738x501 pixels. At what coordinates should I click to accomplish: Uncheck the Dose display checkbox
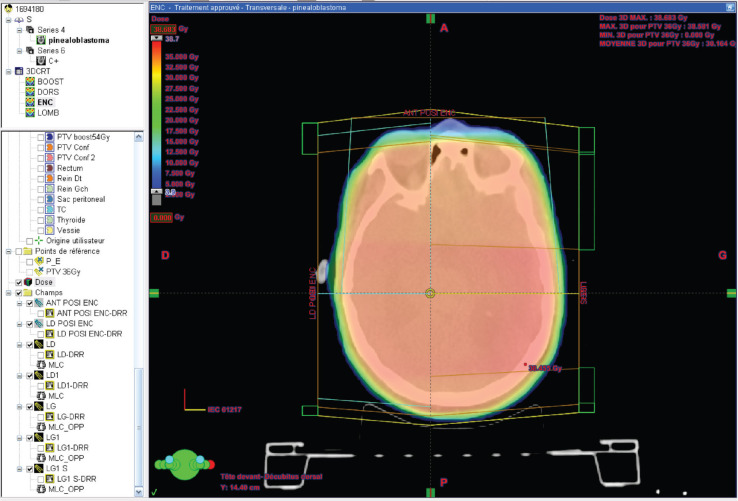click(19, 283)
